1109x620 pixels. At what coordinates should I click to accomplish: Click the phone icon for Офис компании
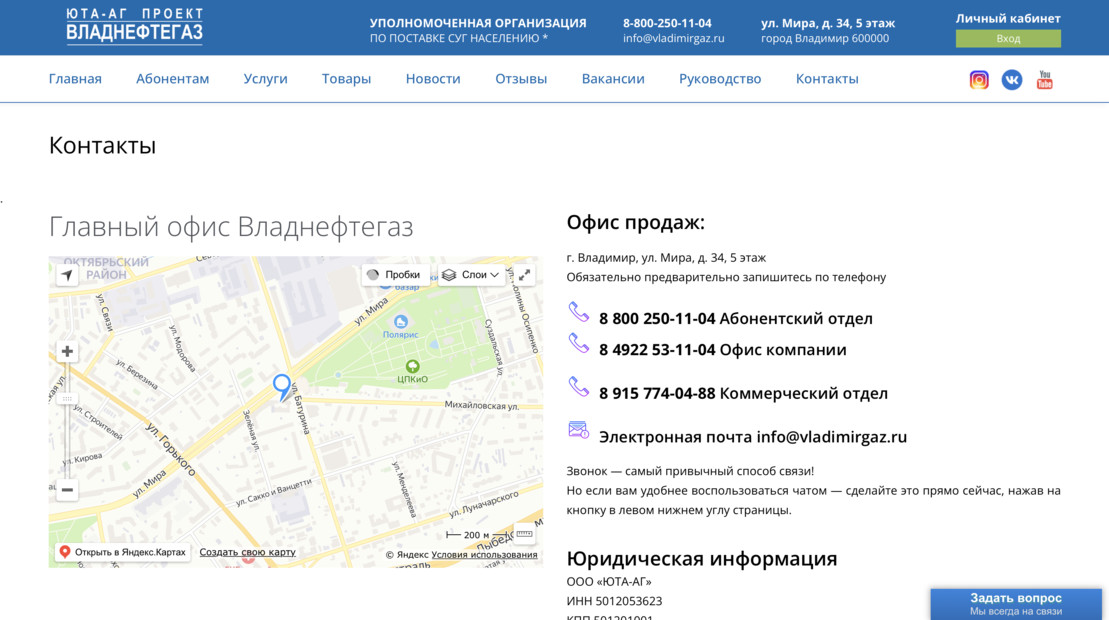point(579,344)
